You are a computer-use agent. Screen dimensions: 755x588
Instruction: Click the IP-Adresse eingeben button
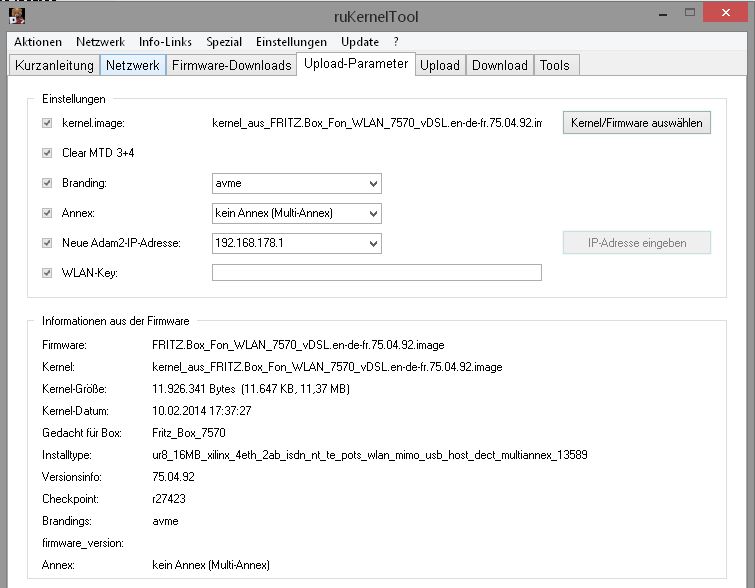click(637, 243)
